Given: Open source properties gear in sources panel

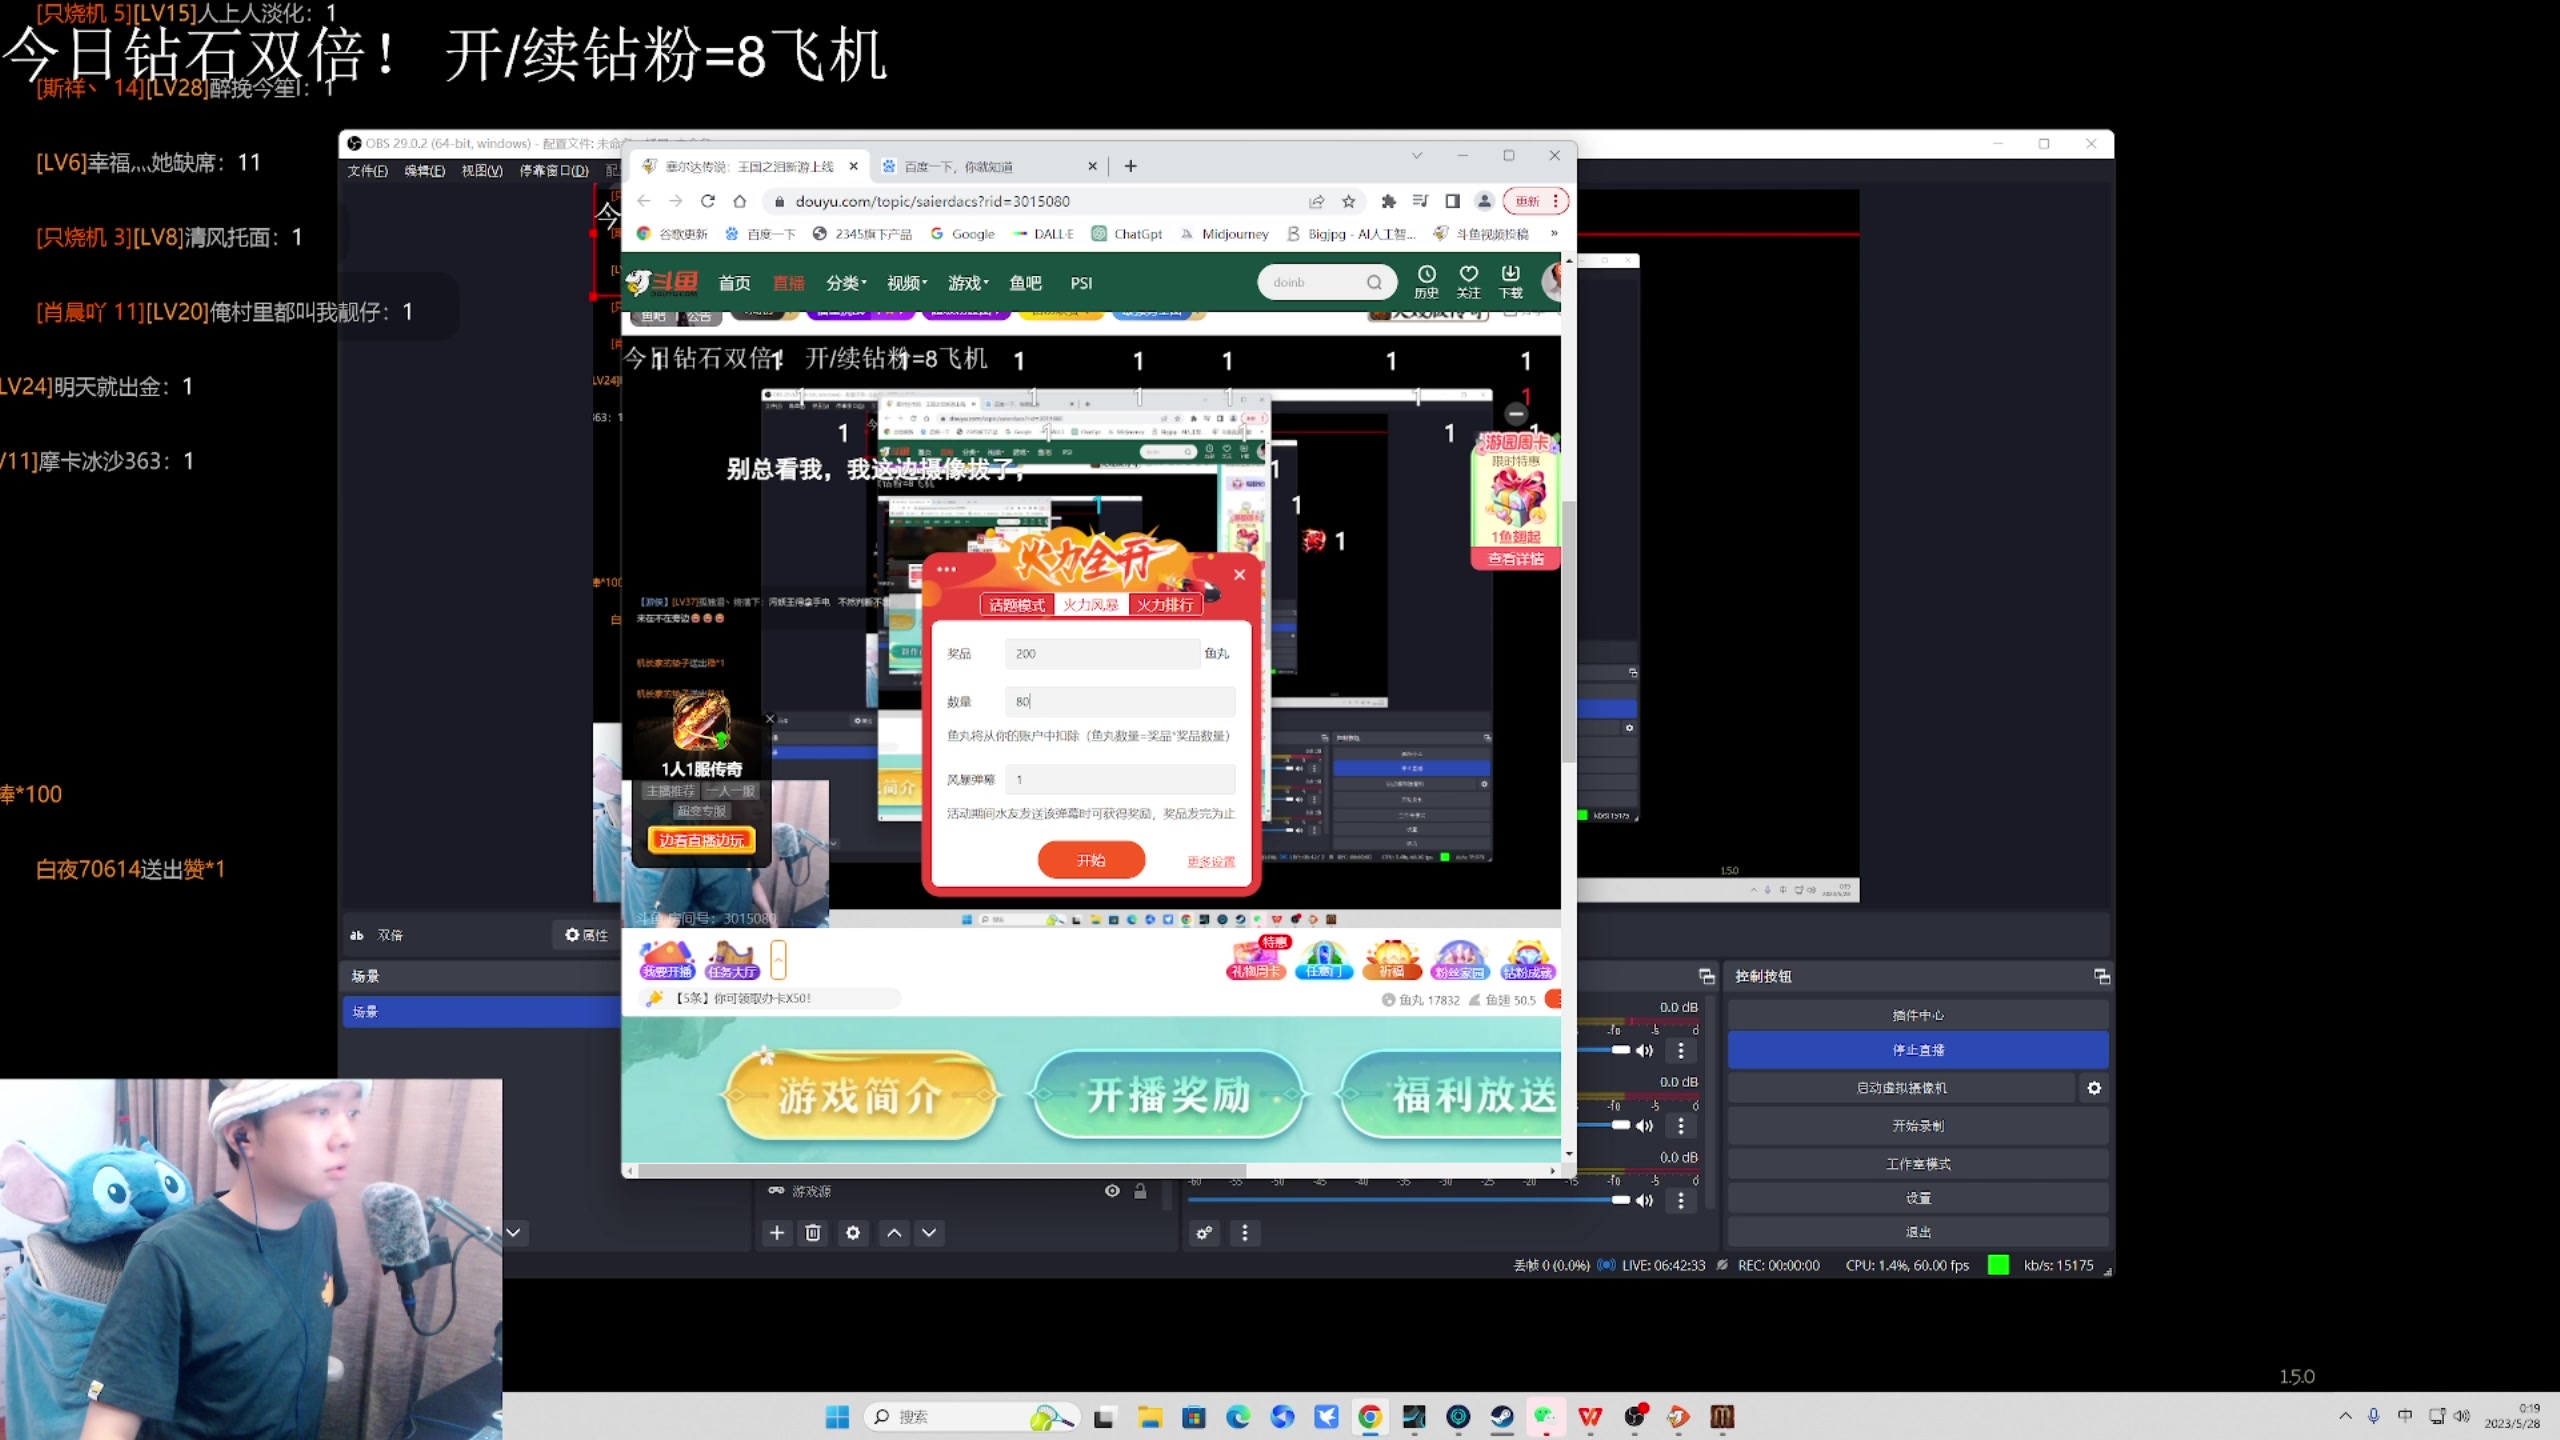Looking at the screenshot, I should click(x=853, y=1233).
